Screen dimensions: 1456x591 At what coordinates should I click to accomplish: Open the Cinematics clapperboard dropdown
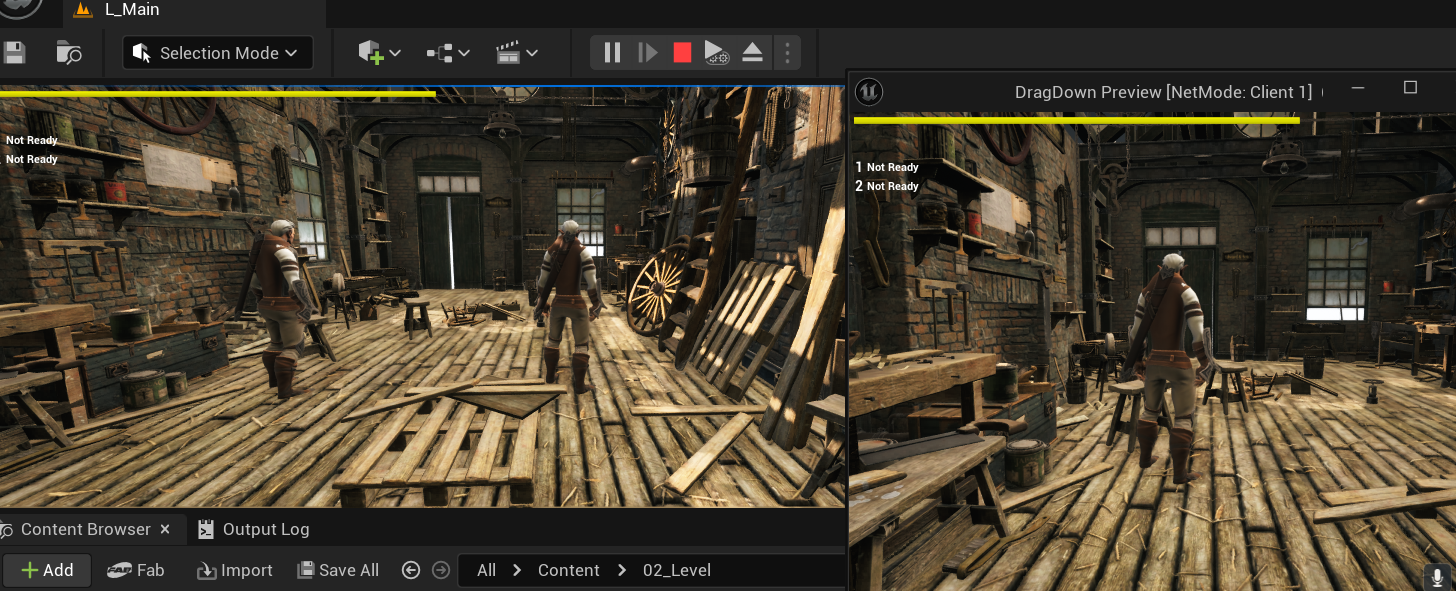[x=517, y=53]
